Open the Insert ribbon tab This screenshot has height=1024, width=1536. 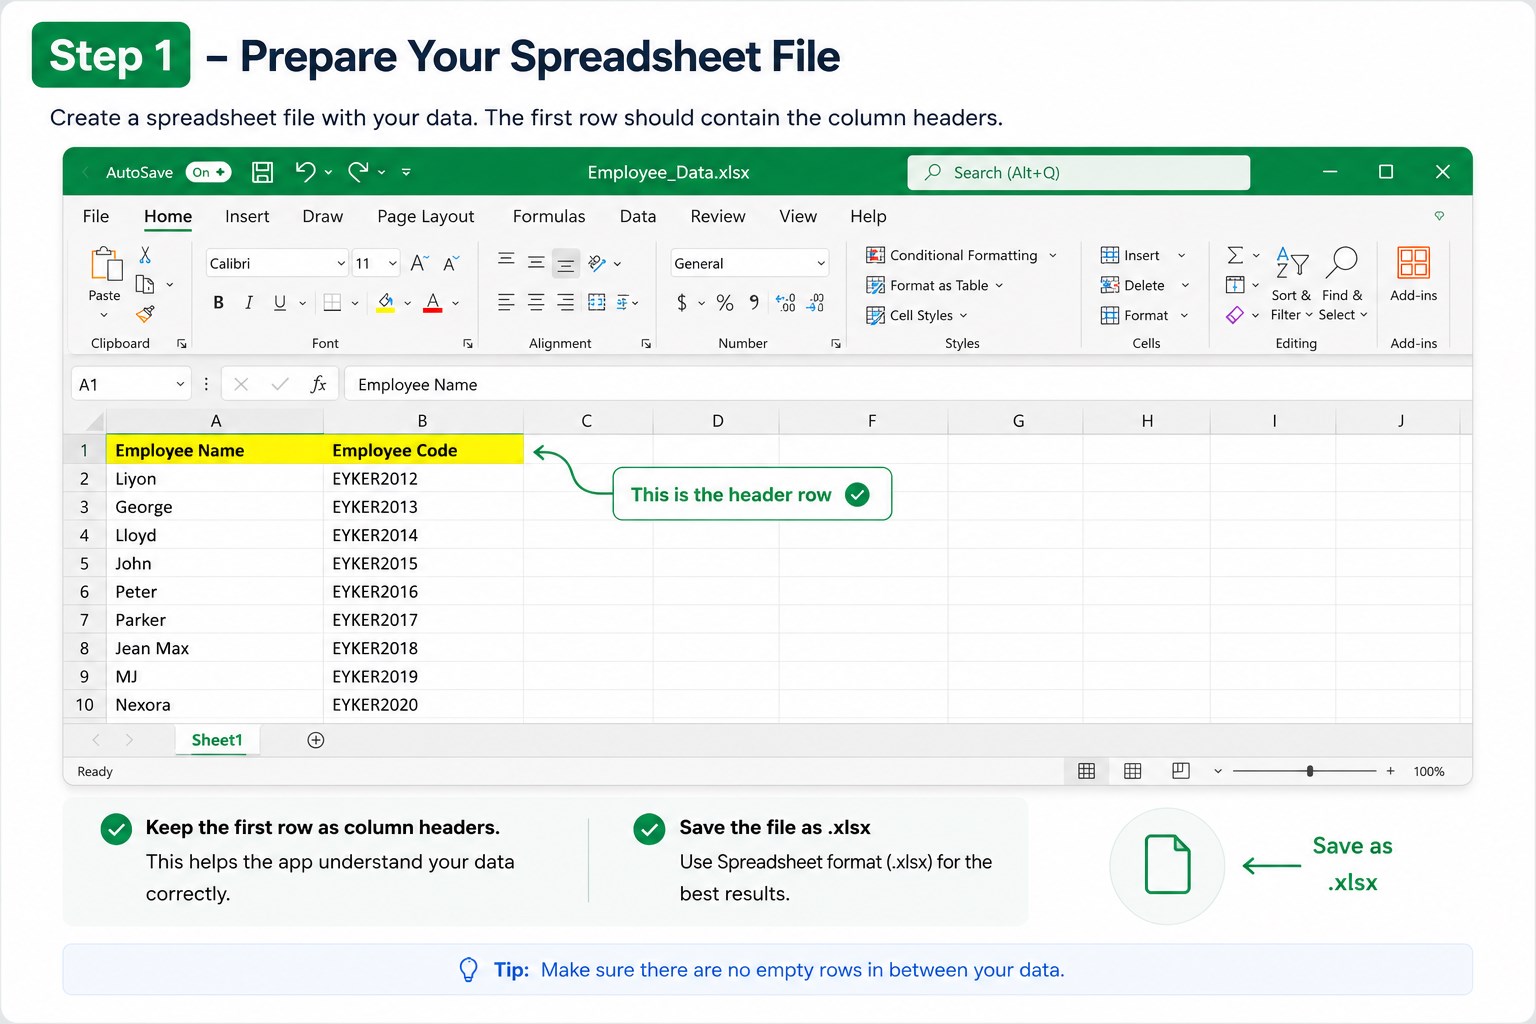[247, 216]
